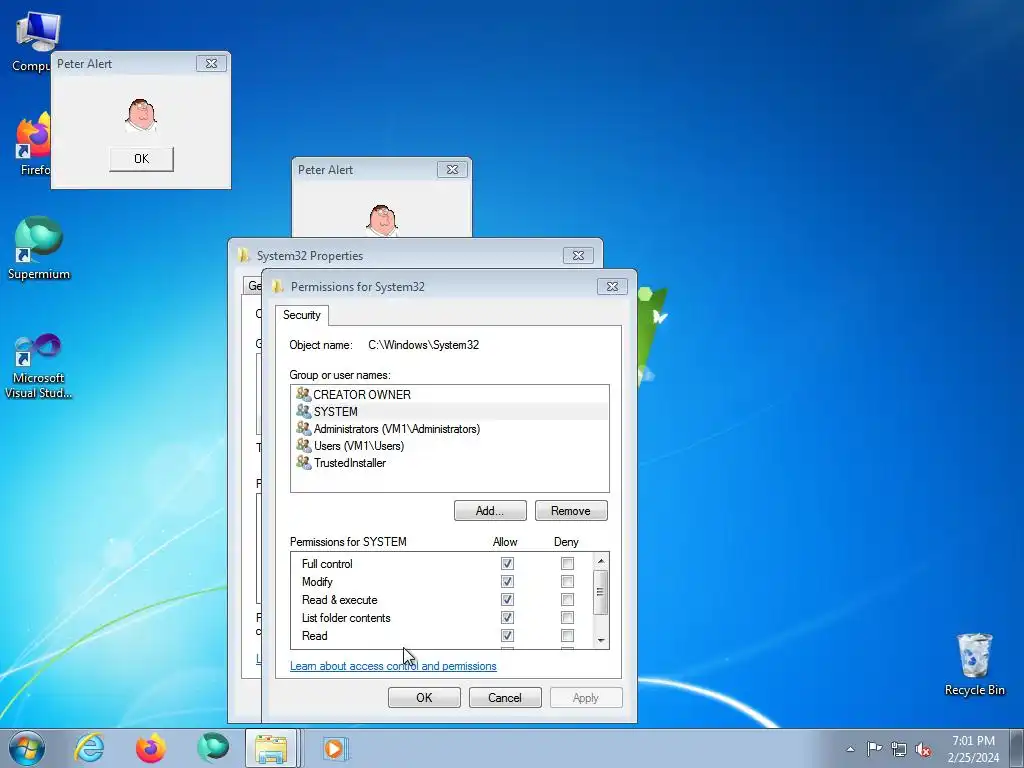This screenshot has height=768, width=1024.
Task: Click Cancel in the Permissions dialog
Action: (x=505, y=697)
